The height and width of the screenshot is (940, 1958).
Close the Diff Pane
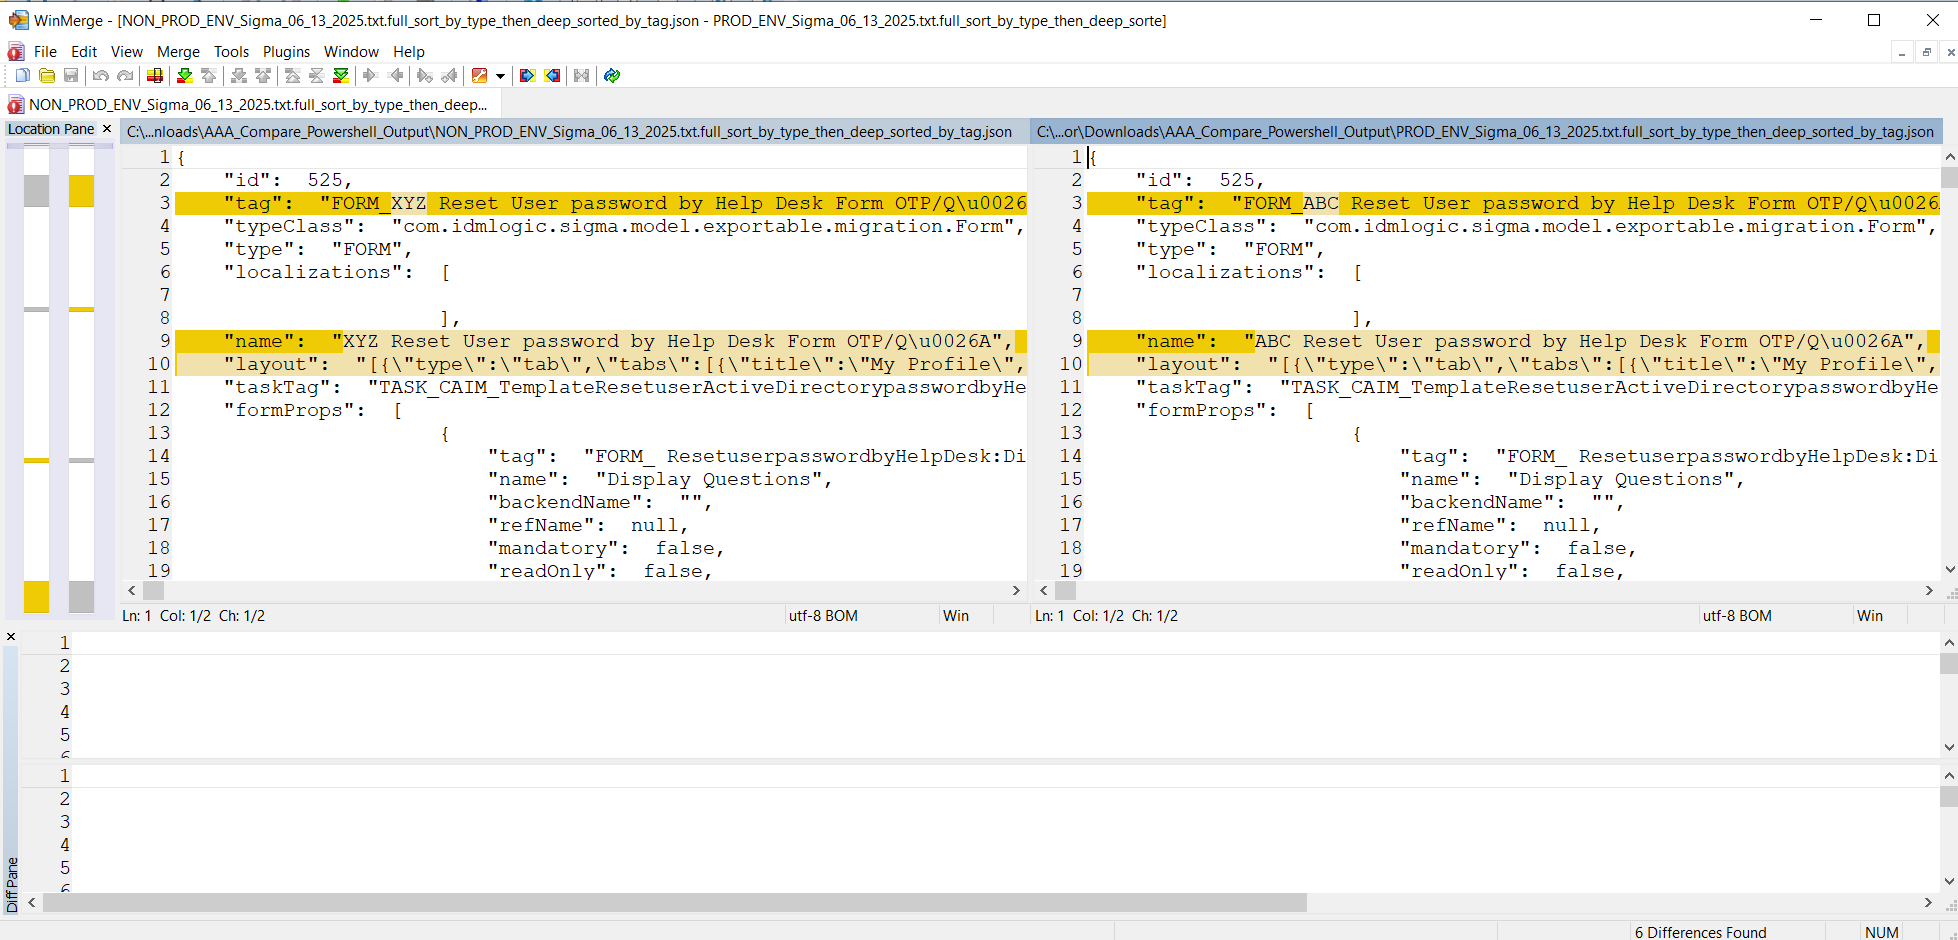pyautogui.click(x=11, y=637)
